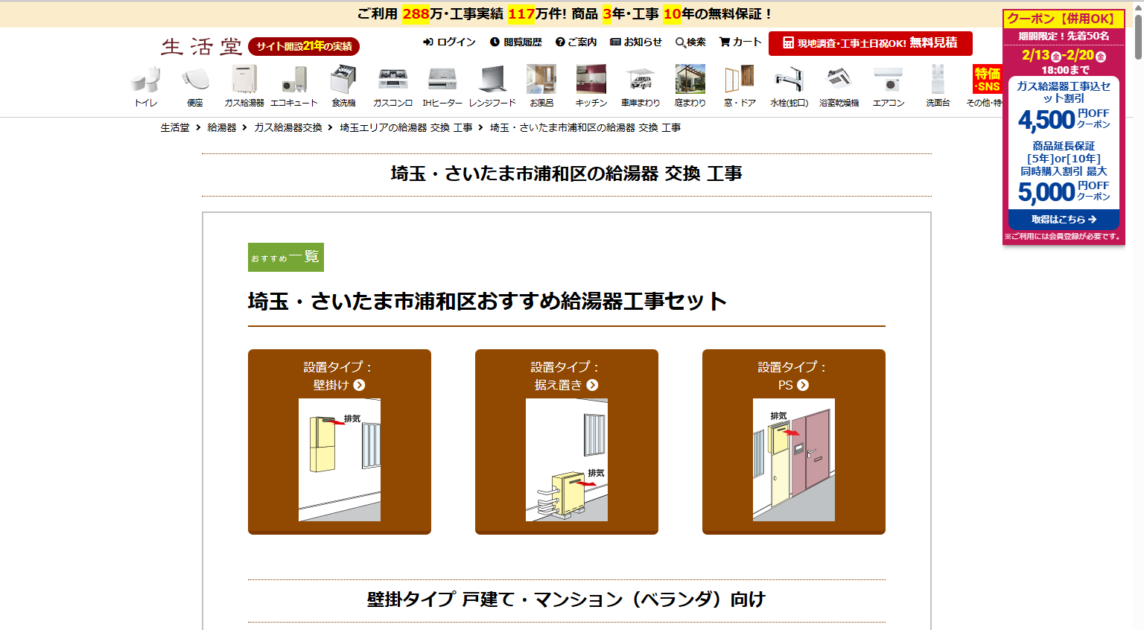
Task: Click the エアコン air conditioner icon
Action: 888,86
